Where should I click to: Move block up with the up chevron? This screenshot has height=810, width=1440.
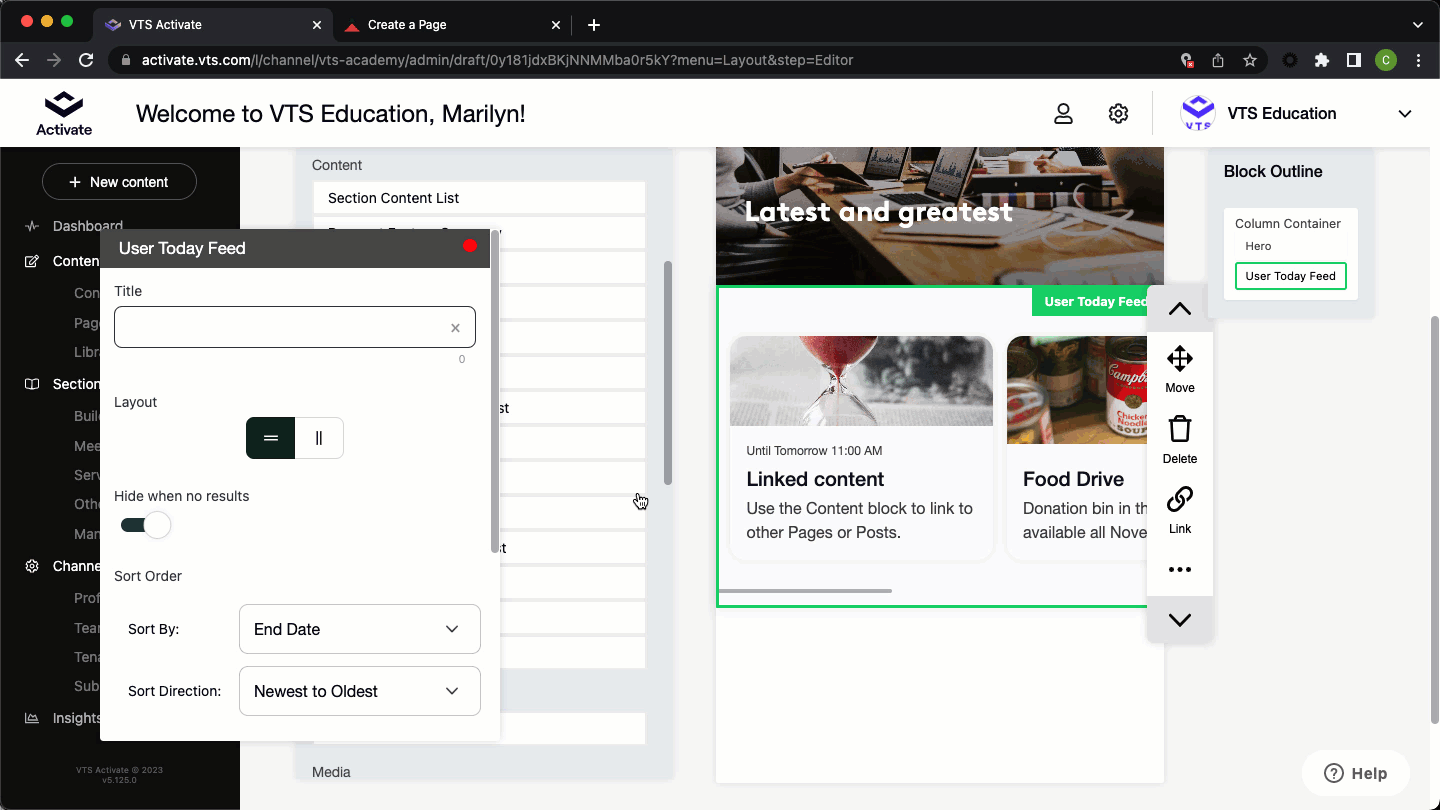(1180, 309)
